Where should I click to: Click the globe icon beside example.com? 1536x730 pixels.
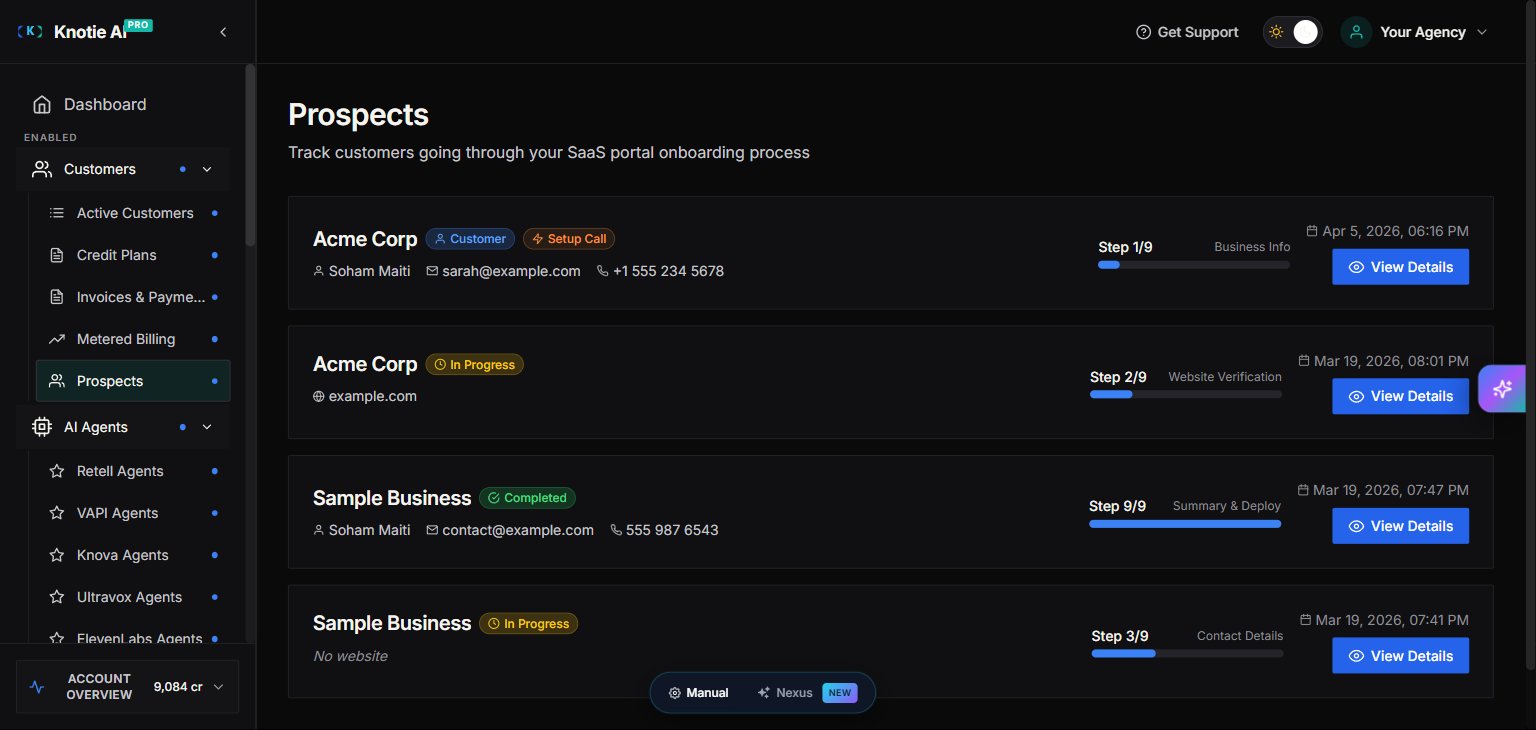click(319, 396)
